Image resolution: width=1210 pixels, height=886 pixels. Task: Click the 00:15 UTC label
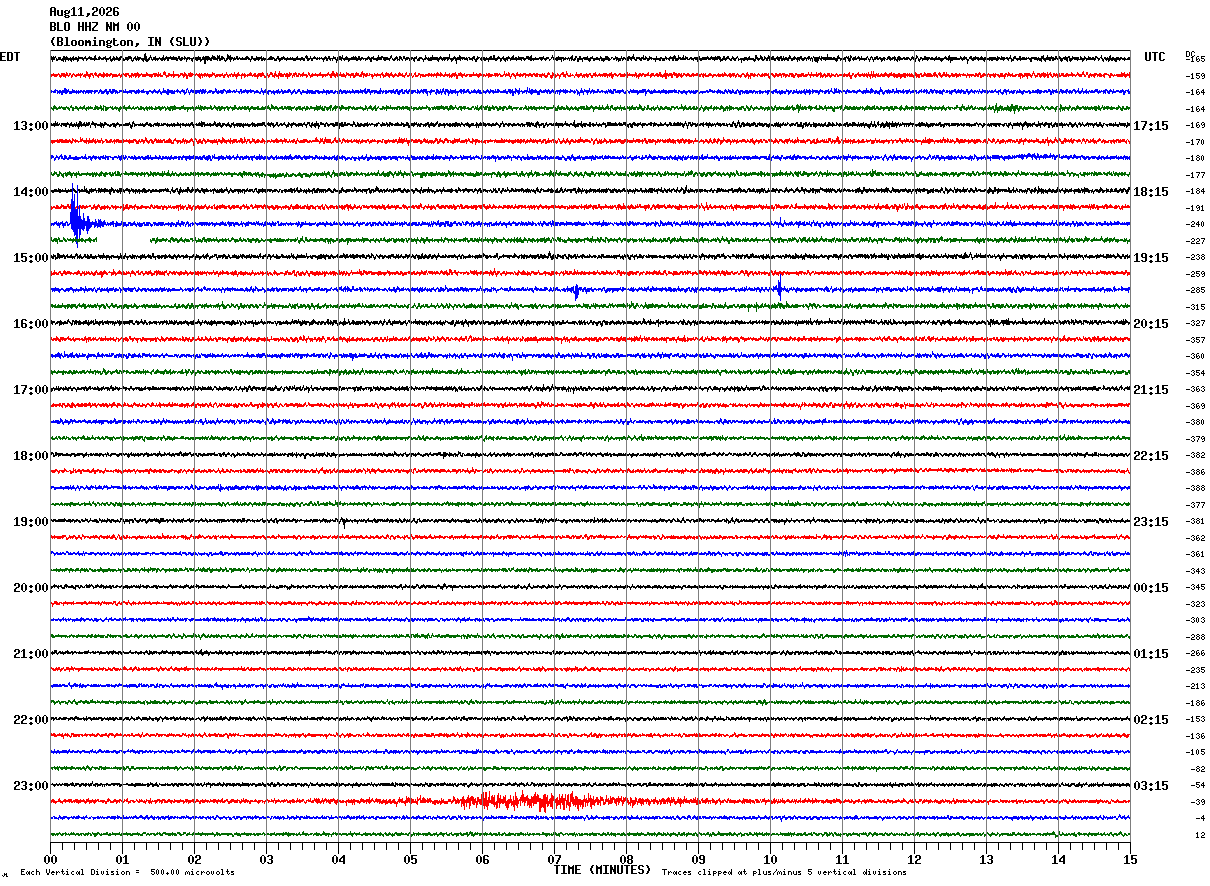1151,588
